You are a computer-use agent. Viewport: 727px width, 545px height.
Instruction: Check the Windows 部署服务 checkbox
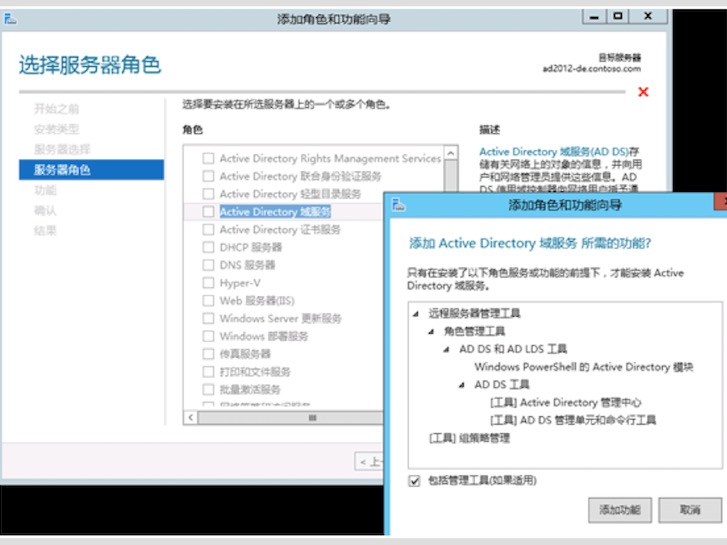point(208,336)
